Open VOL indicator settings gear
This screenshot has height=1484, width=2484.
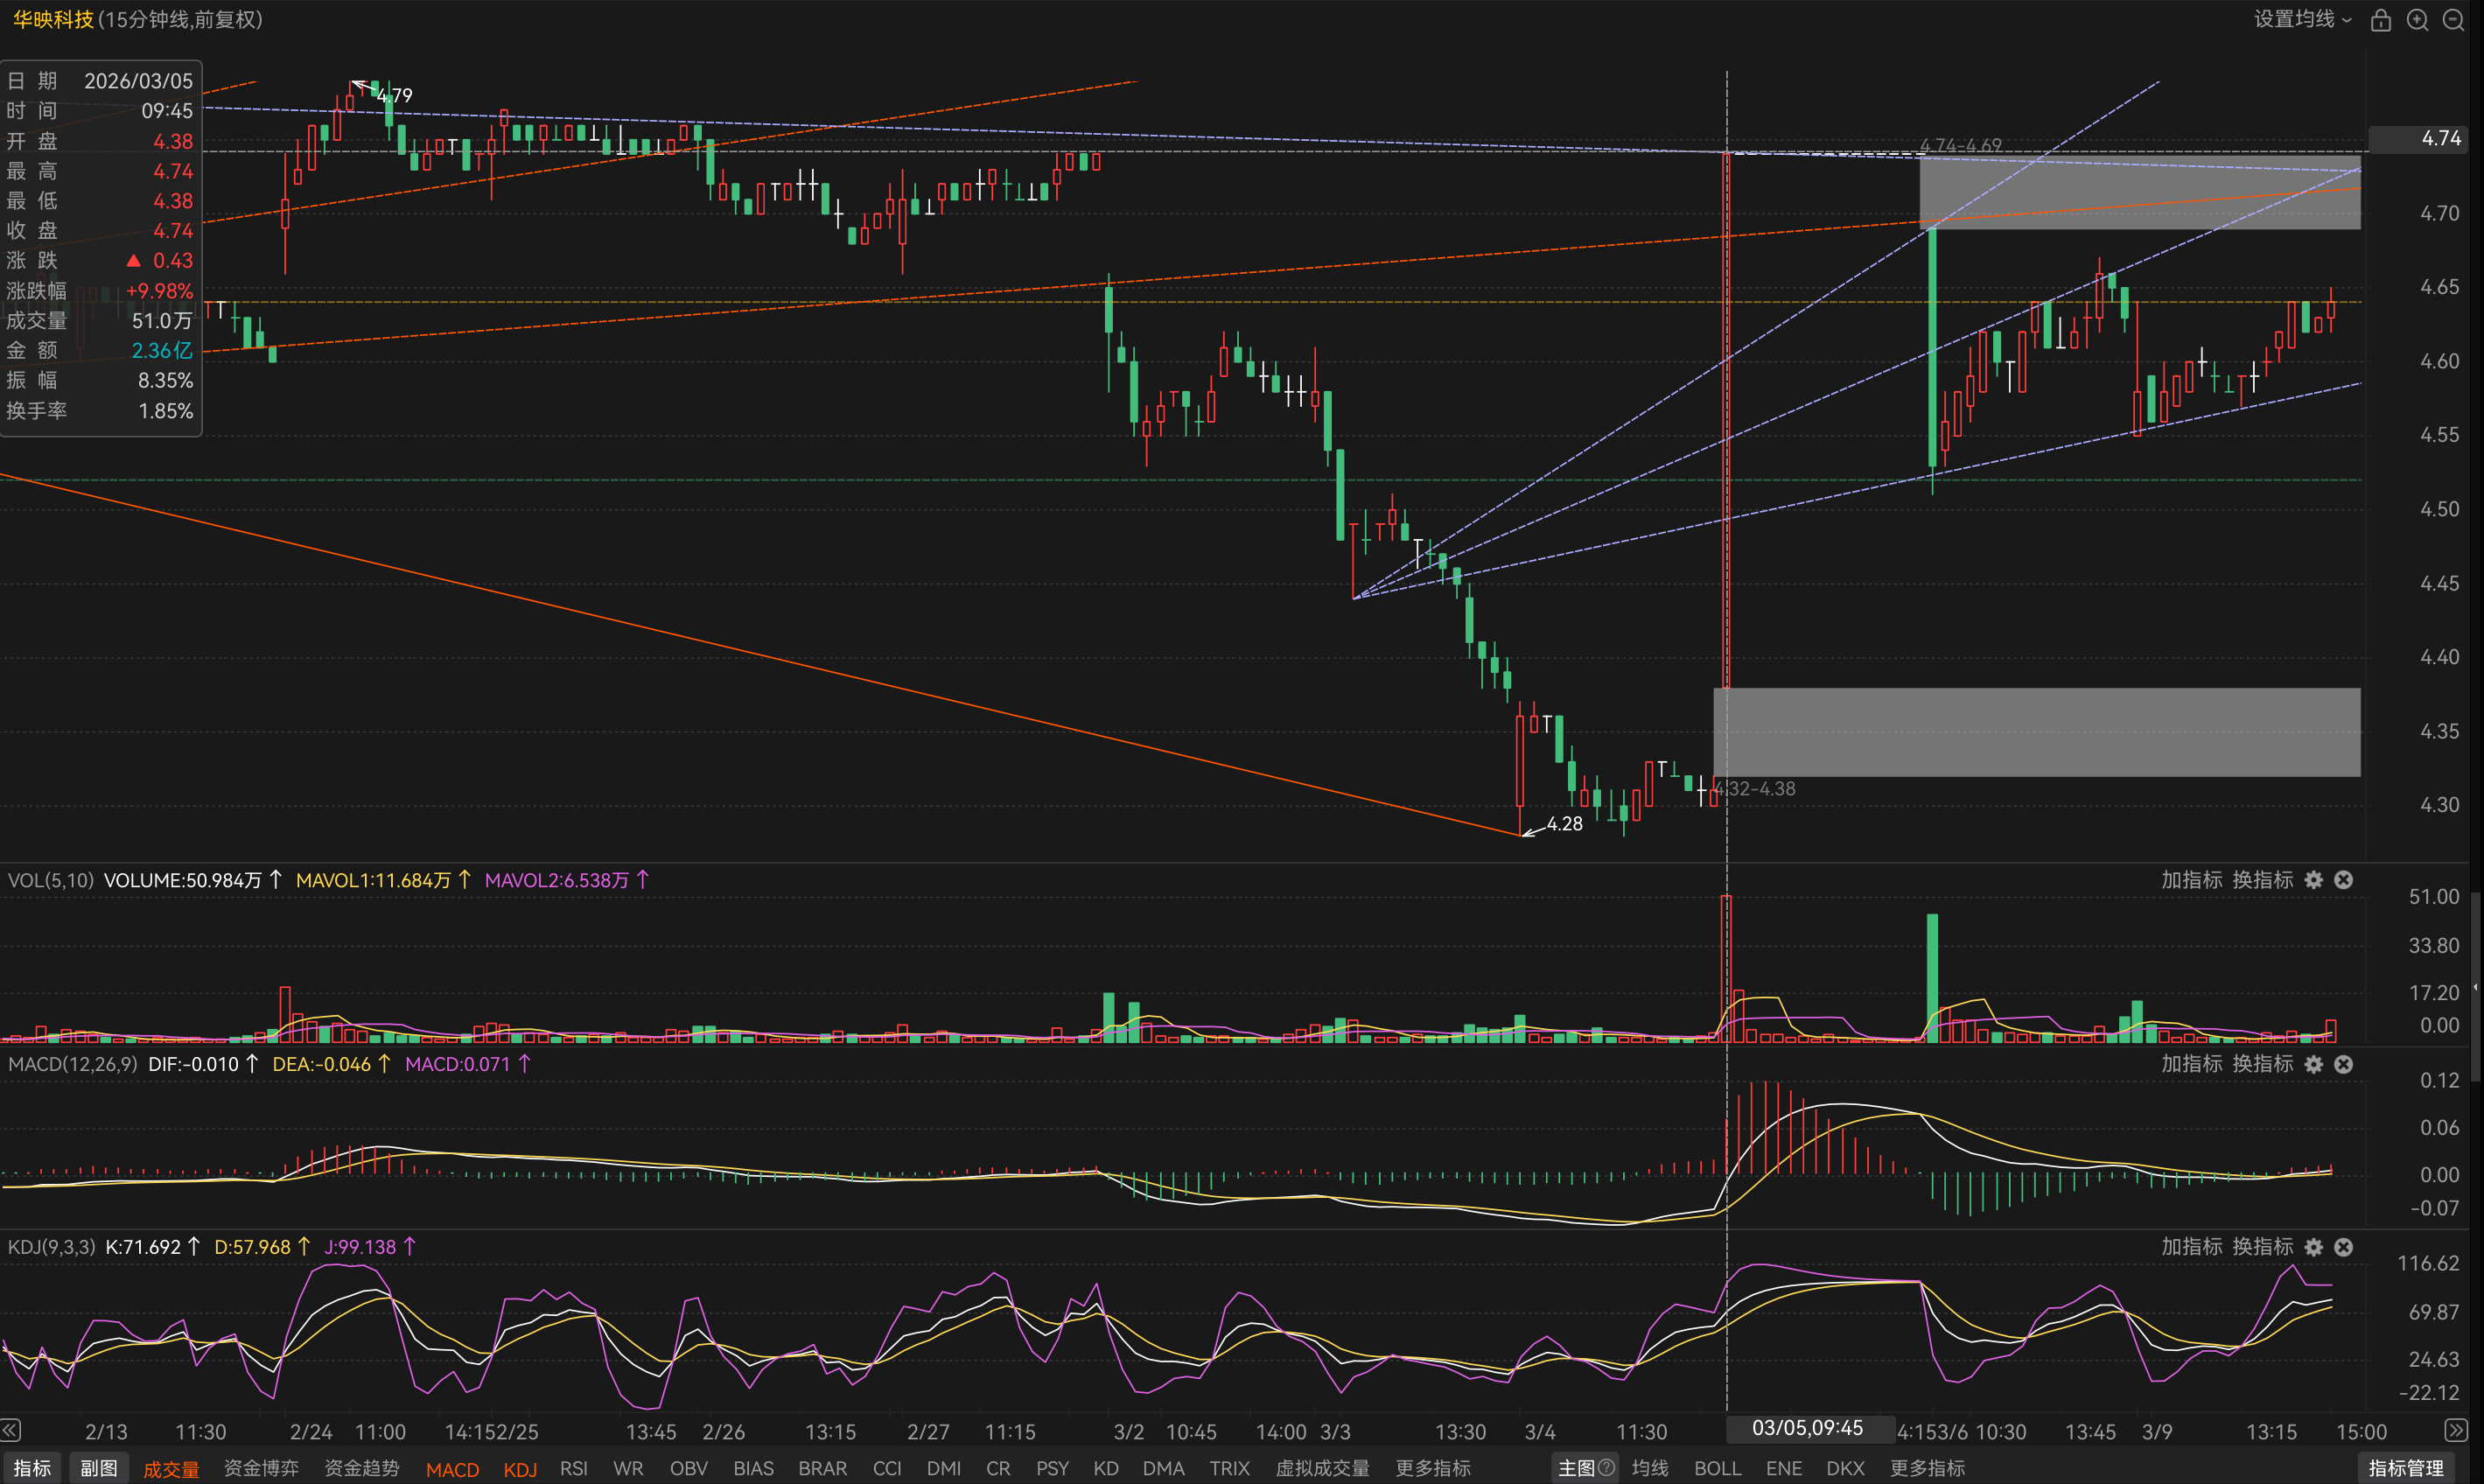tap(2313, 880)
